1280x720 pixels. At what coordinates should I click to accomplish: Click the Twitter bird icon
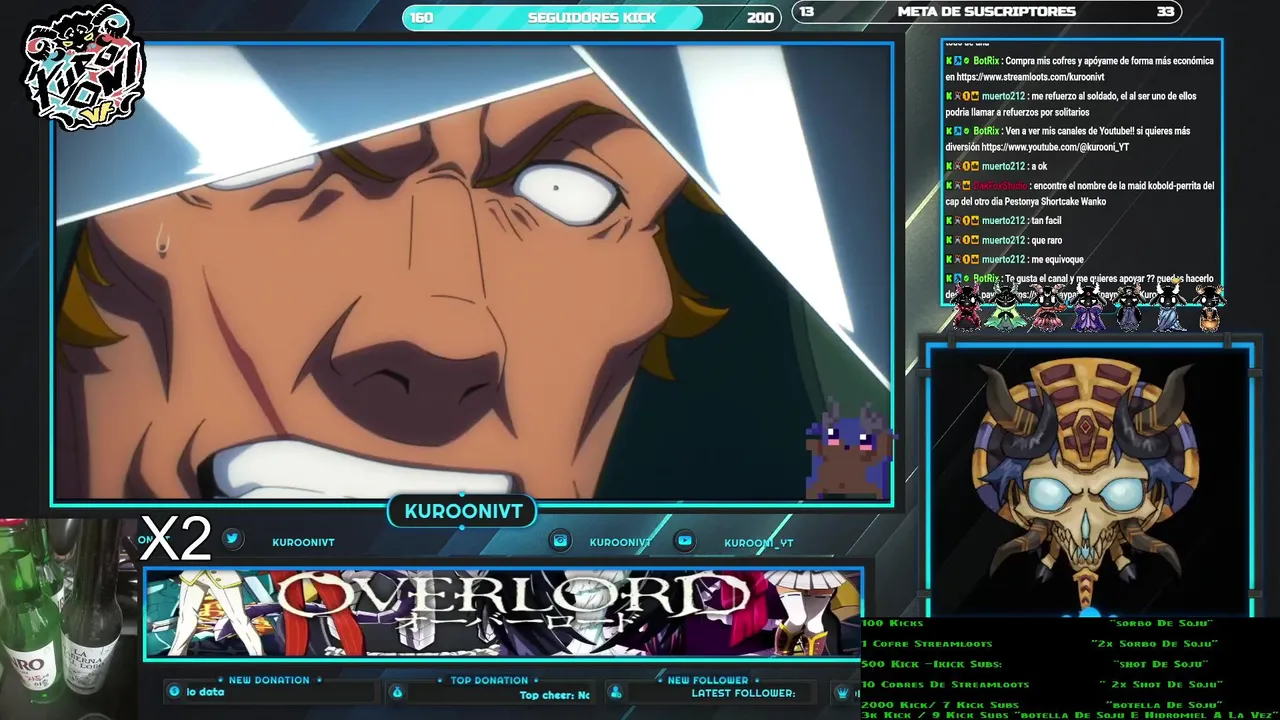[232, 538]
